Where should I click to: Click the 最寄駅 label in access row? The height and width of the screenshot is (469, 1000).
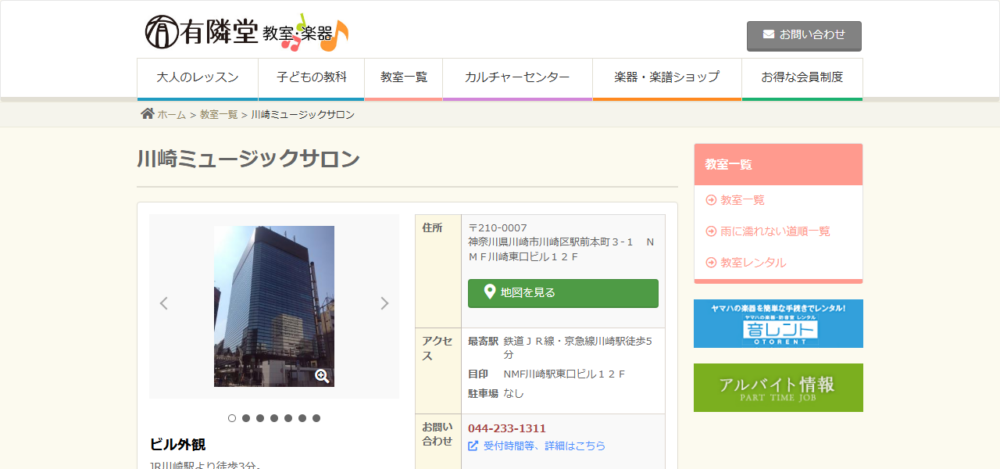[483, 341]
